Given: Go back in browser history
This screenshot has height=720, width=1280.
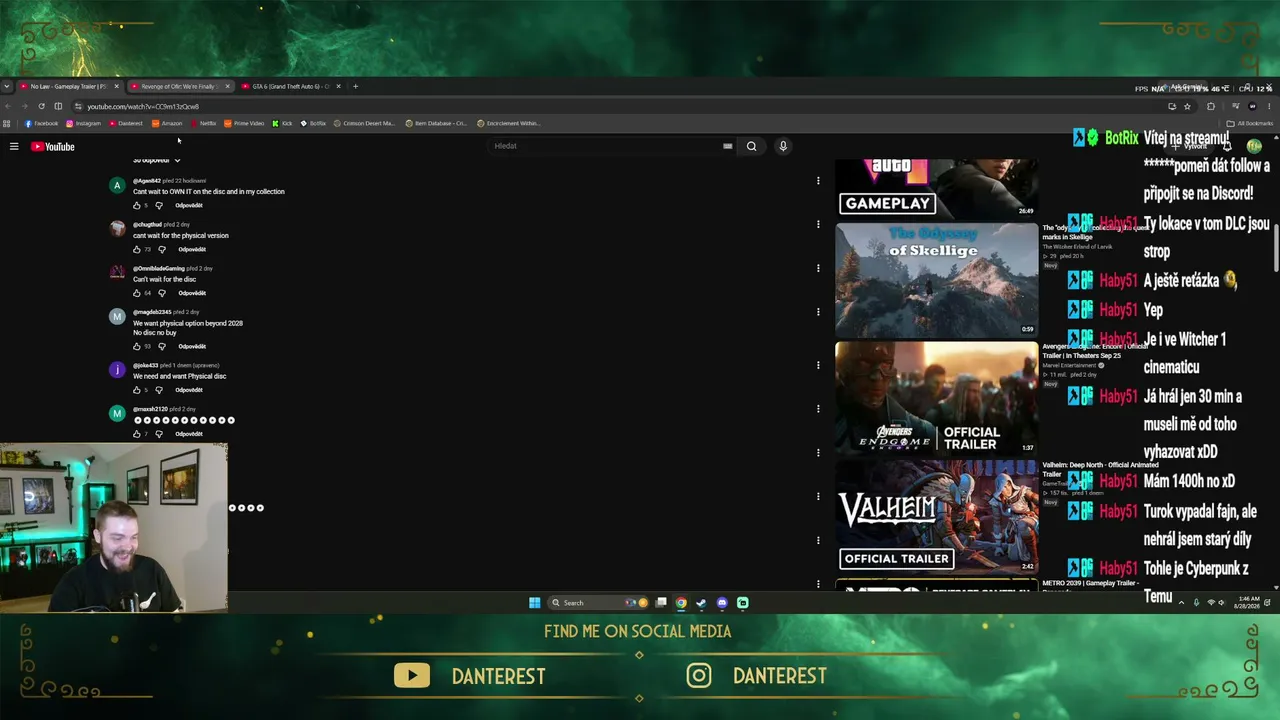Looking at the screenshot, I should tap(8, 106).
